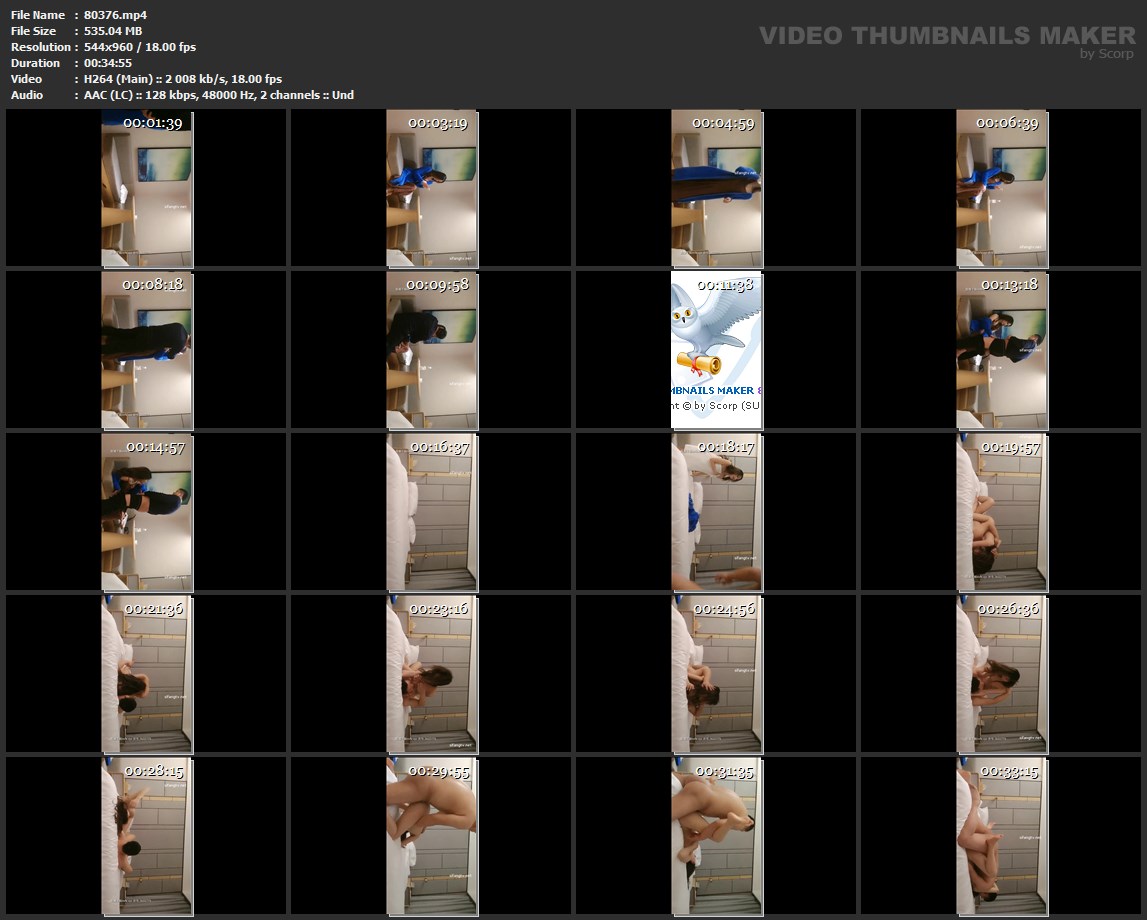Click the File Size value 535.04 MB
Screen dimensions: 1147x920
tap(113, 31)
